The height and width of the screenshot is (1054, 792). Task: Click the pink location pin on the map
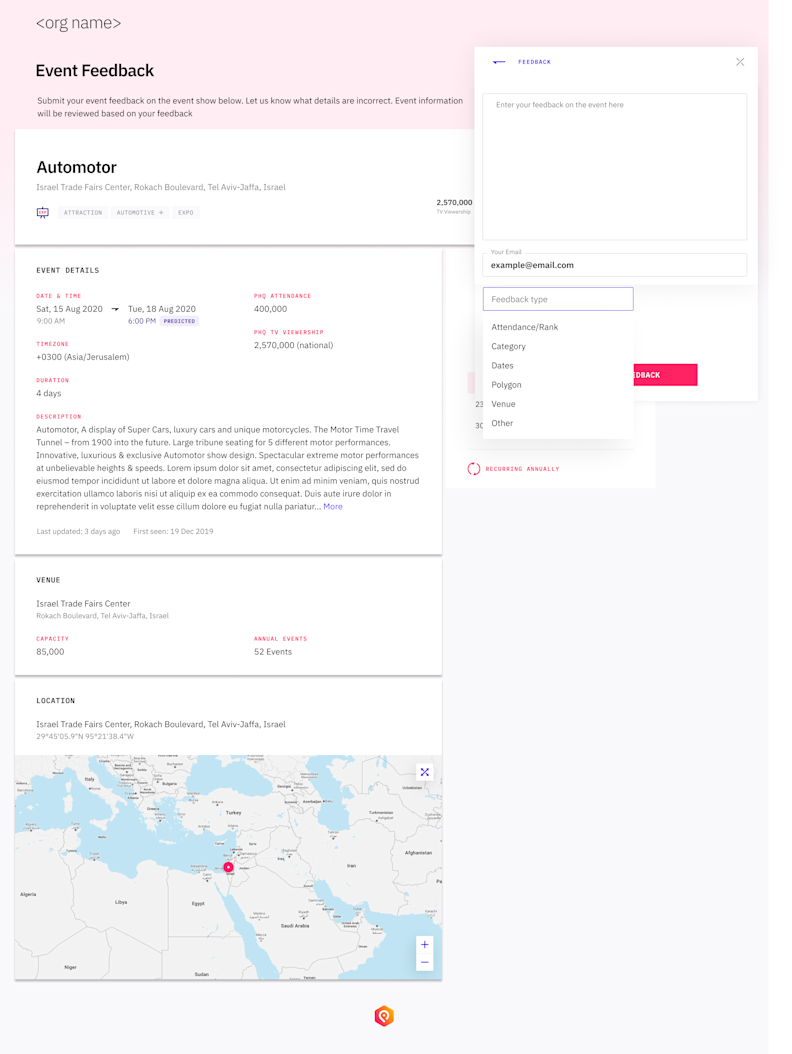(229, 867)
